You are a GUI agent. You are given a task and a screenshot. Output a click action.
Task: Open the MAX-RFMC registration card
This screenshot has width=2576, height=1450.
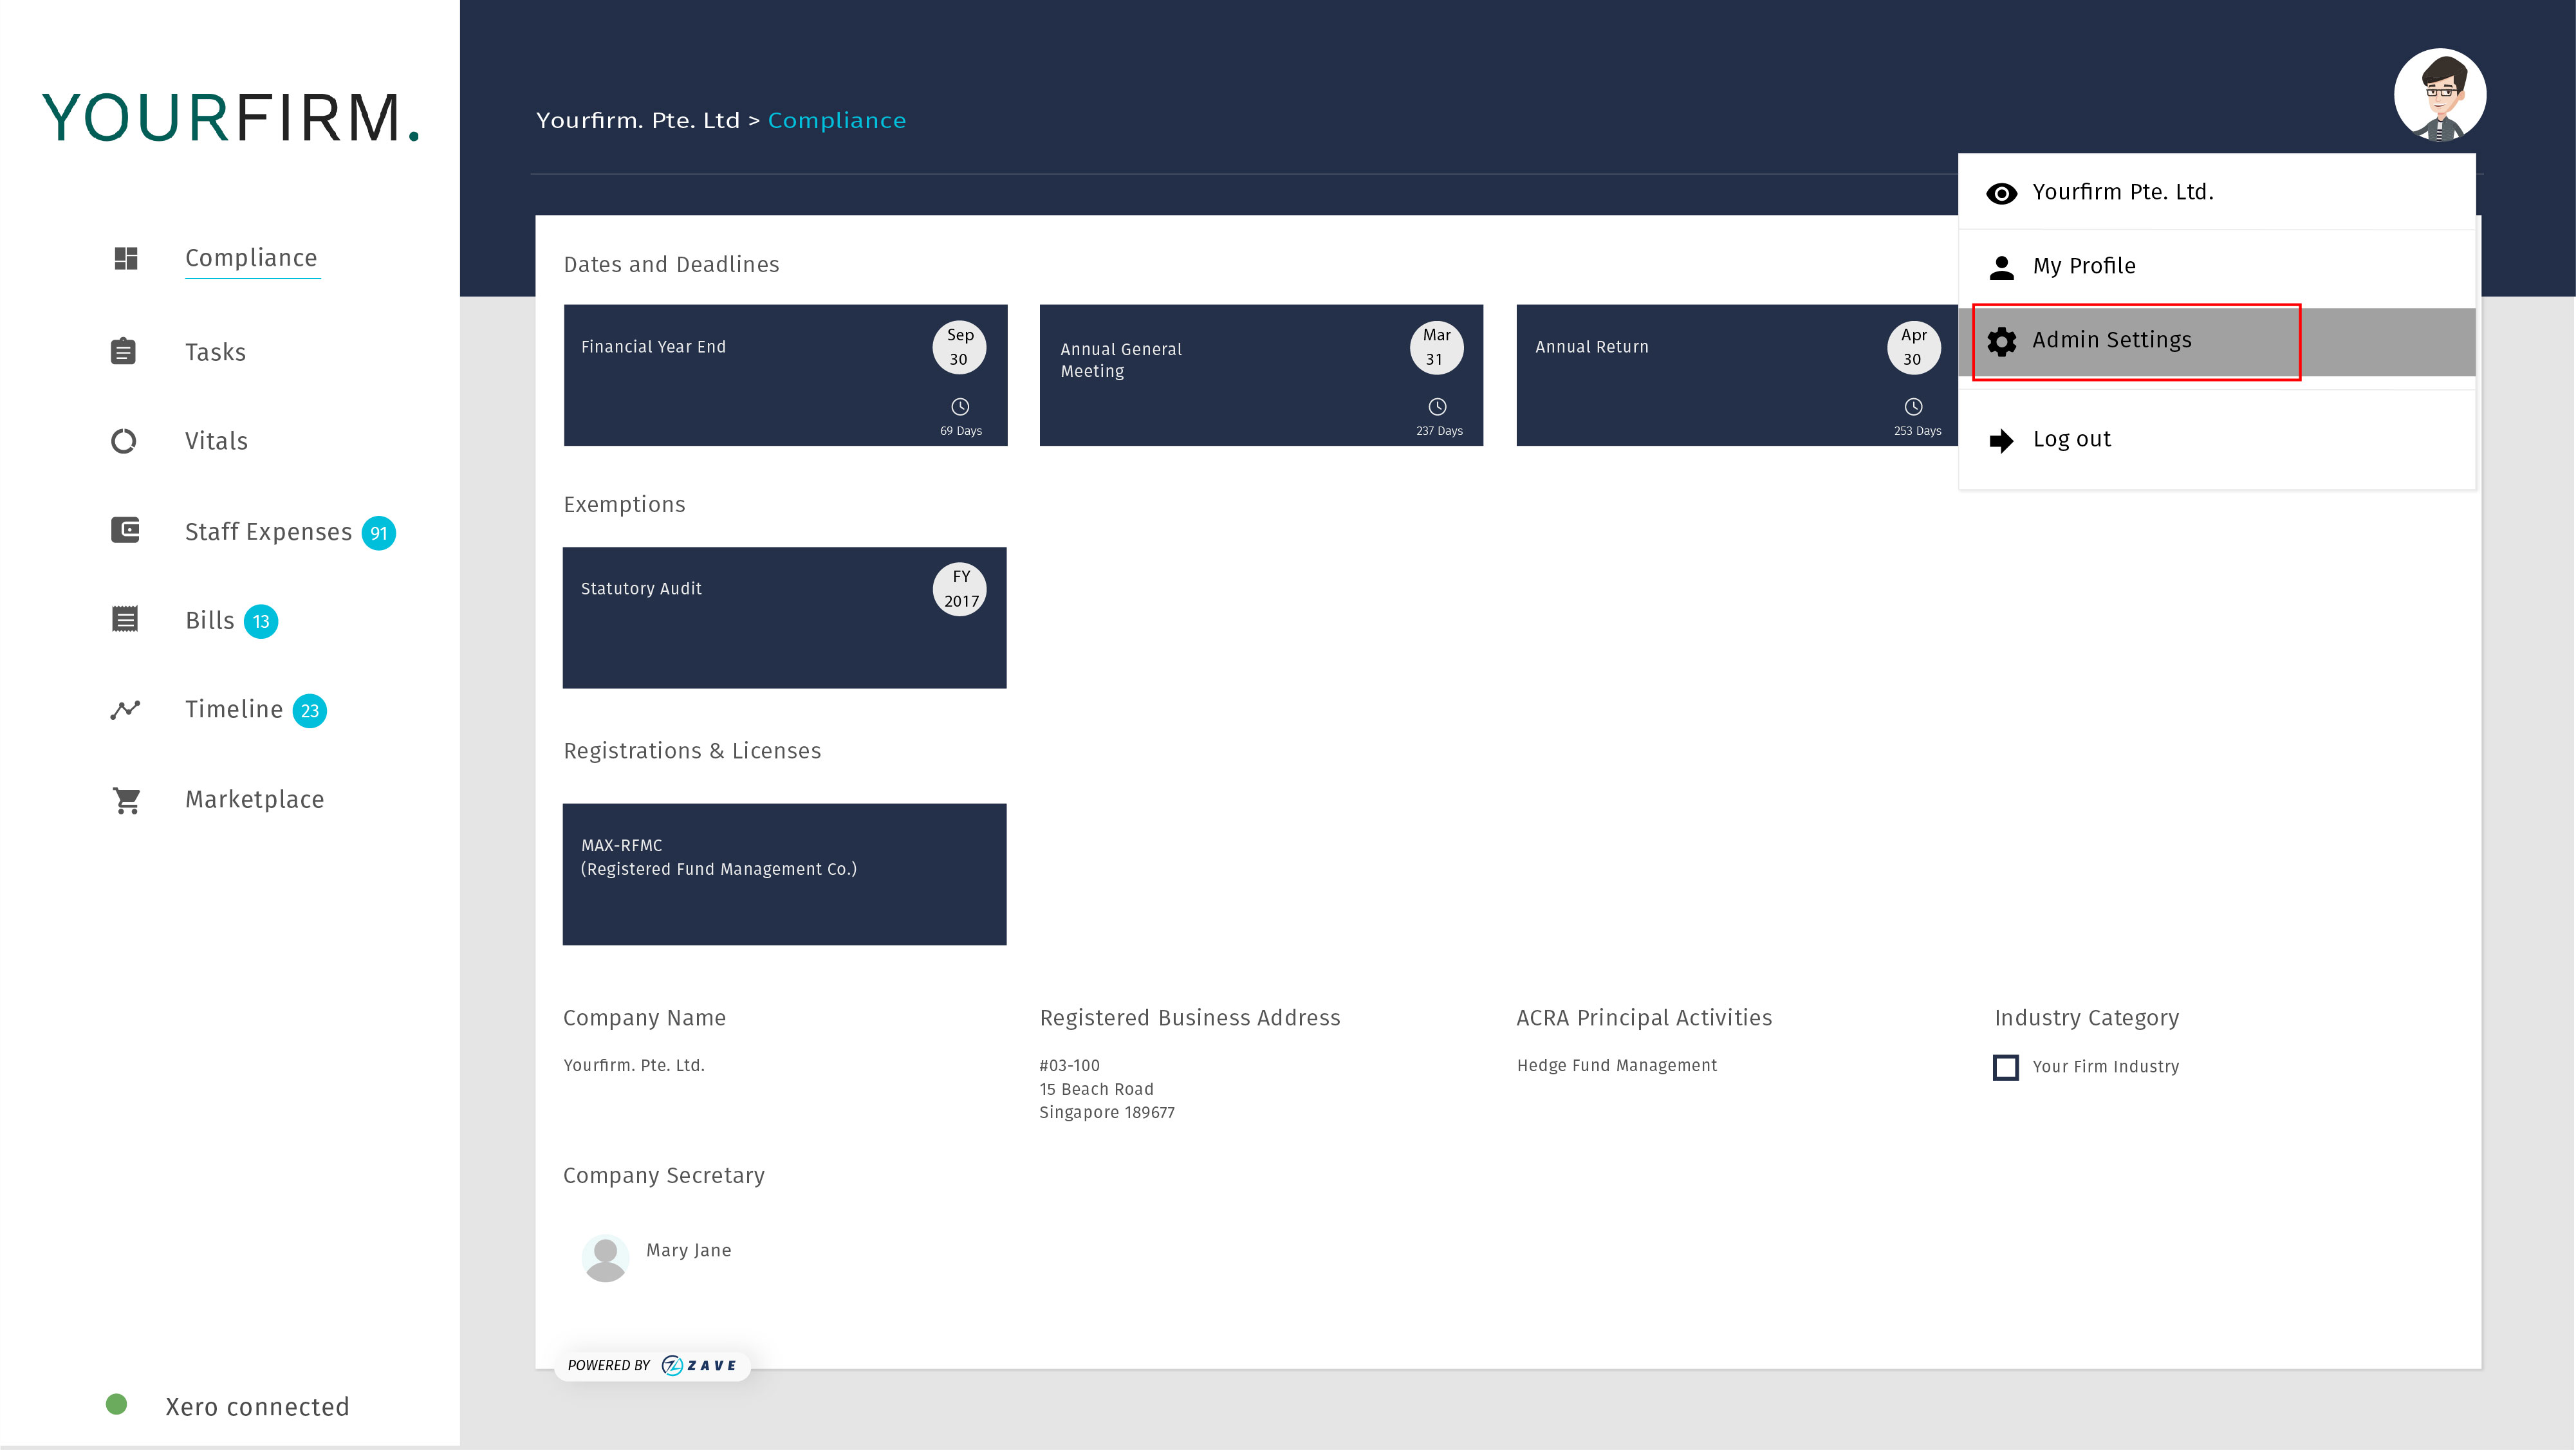[784, 874]
